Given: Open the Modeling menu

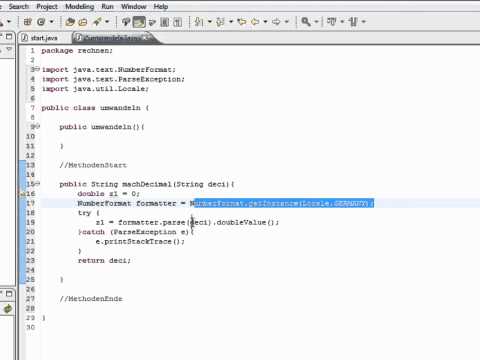Looking at the screenshot, I should click(79, 6).
